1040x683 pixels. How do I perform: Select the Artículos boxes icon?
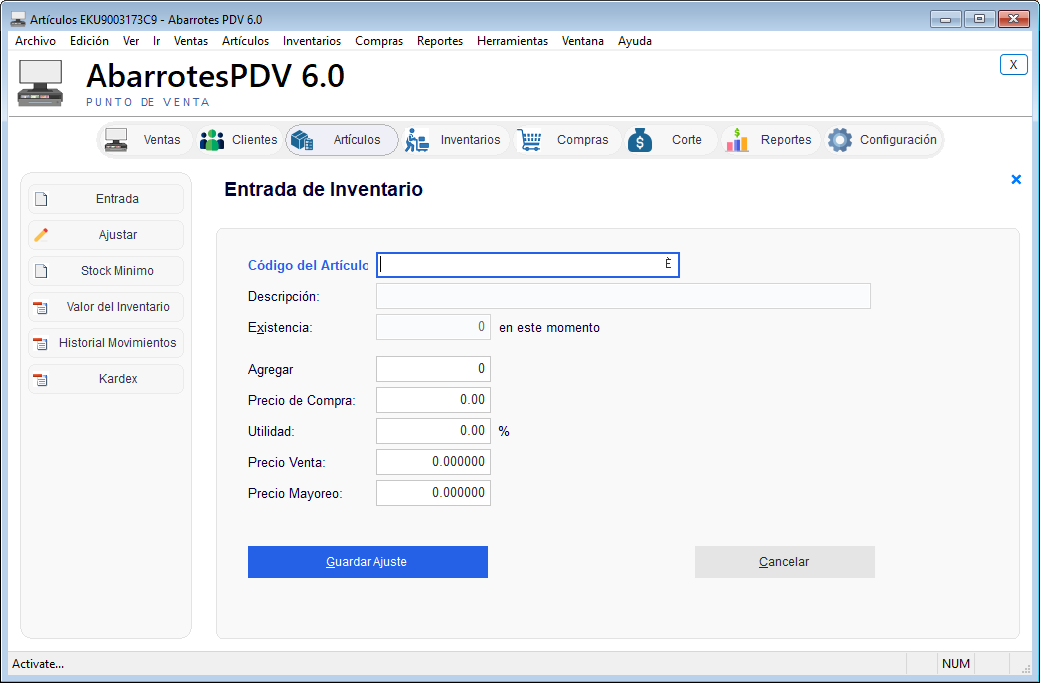tap(302, 140)
